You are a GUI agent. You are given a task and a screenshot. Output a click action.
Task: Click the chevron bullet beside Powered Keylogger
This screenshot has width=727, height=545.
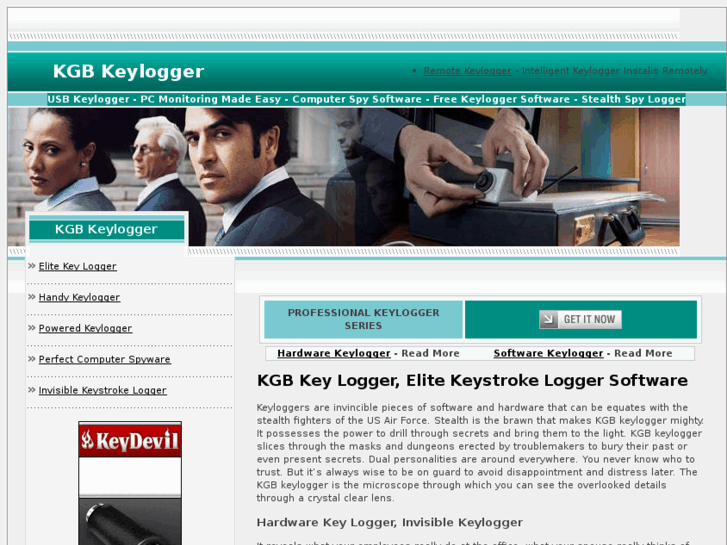click(x=32, y=328)
